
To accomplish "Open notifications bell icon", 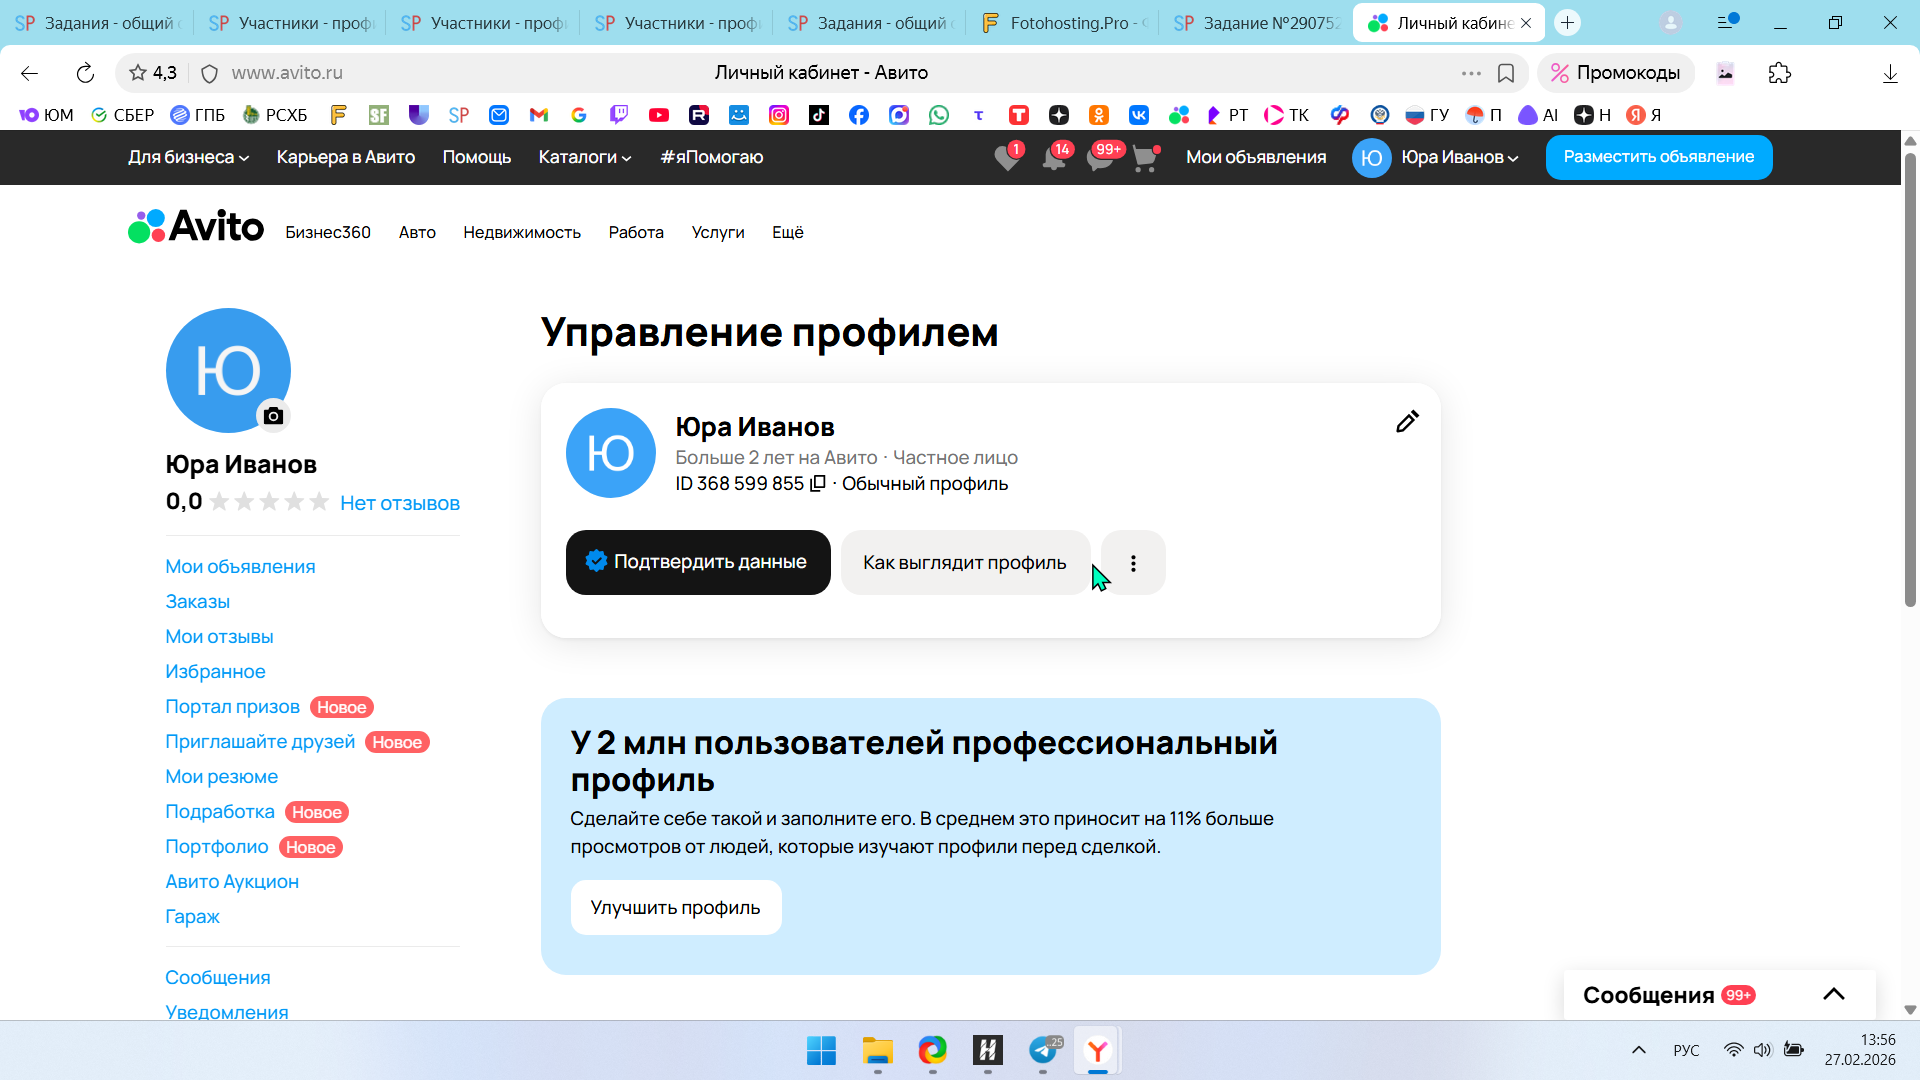I will (1053, 158).
